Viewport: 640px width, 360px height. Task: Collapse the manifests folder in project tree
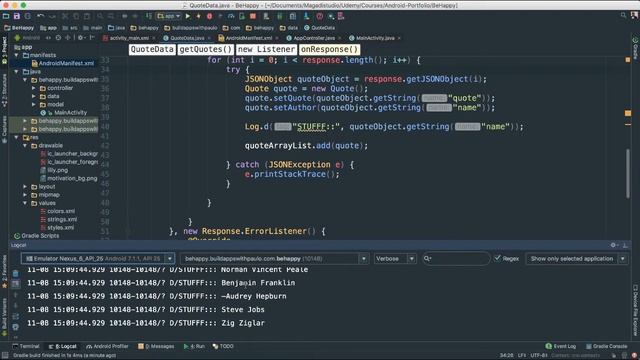click(16, 55)
